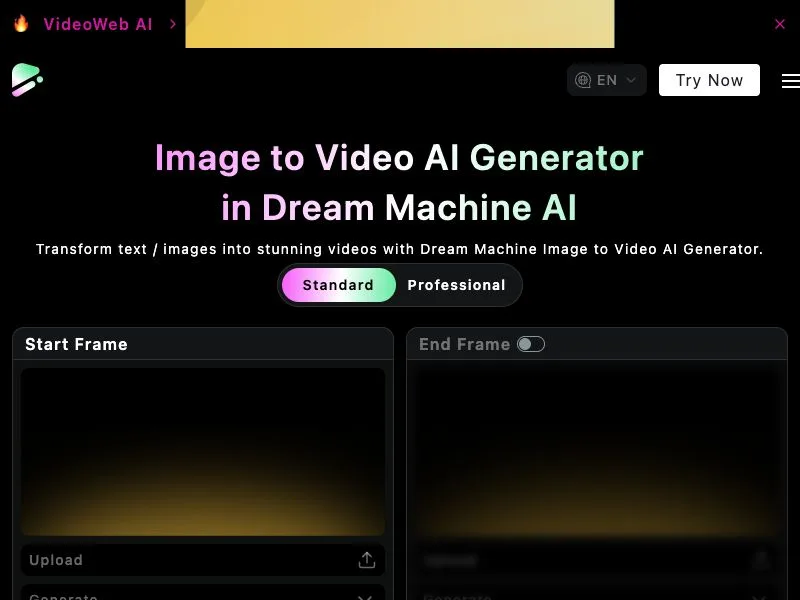Screen dimensions: 800x600
Task: Select the Standard mode tab
Action: click(x=338, y=285)
